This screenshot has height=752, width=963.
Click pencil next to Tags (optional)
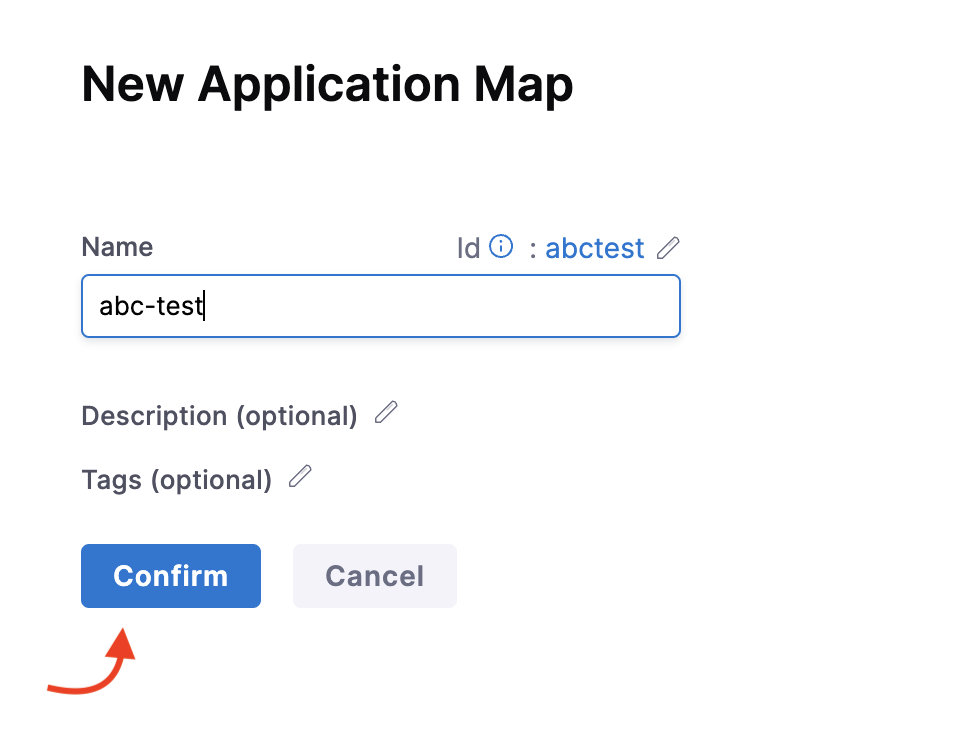(x=300, y=477)
